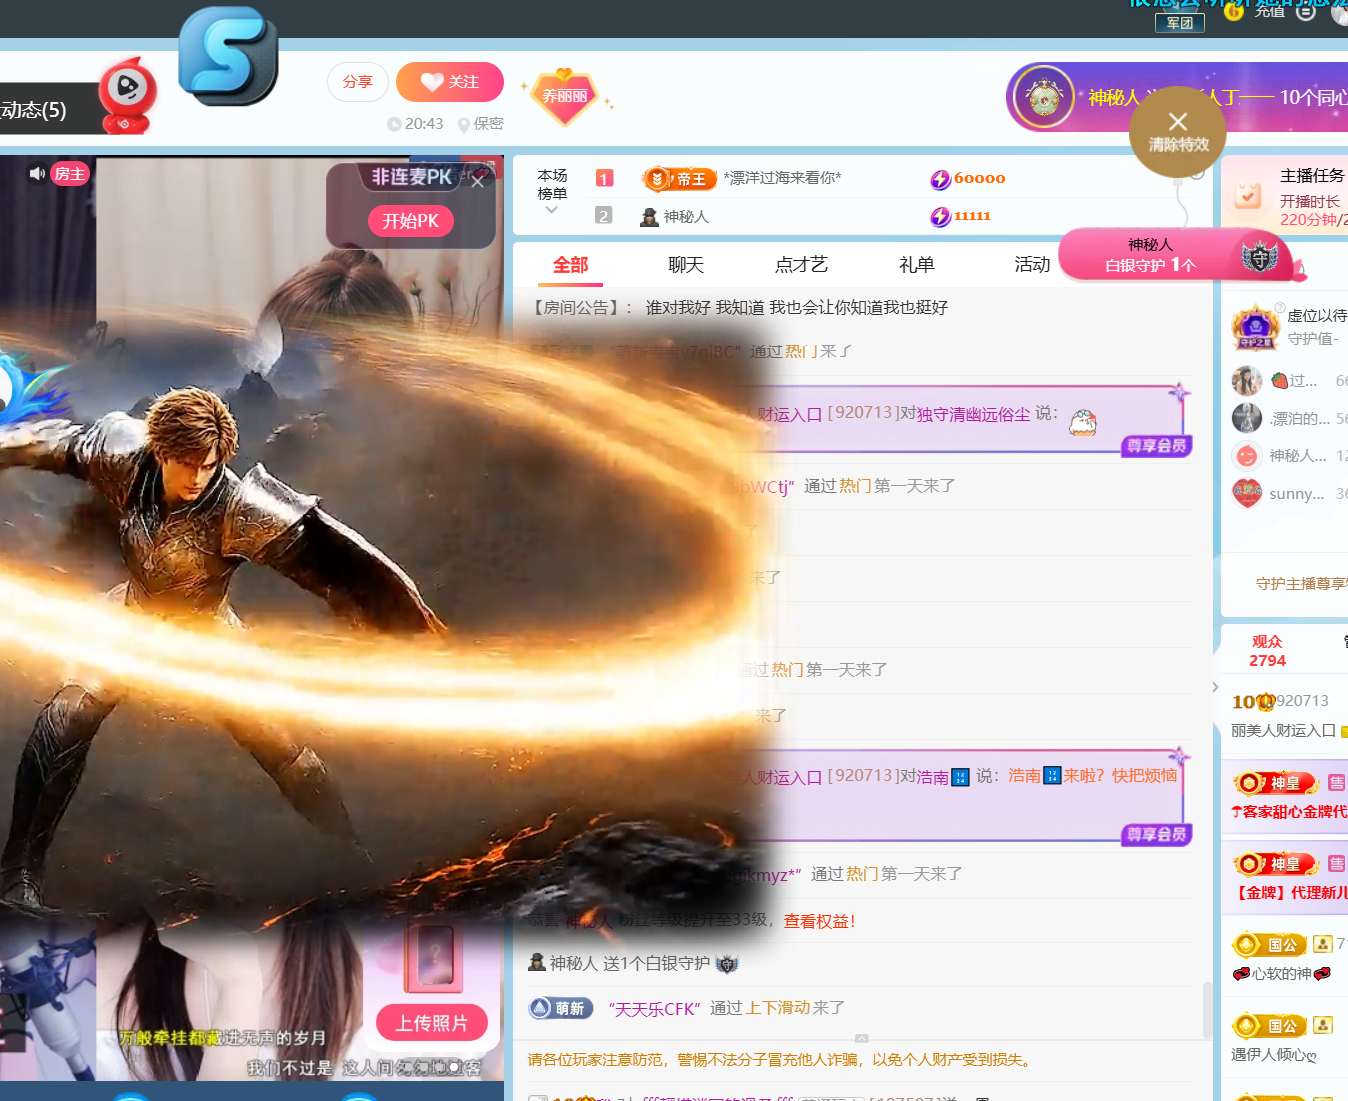This screenshot has width=1348, height=1101.
Task: Click the 帝王 rank badge in row 1
Action: (x=679, y=179)
